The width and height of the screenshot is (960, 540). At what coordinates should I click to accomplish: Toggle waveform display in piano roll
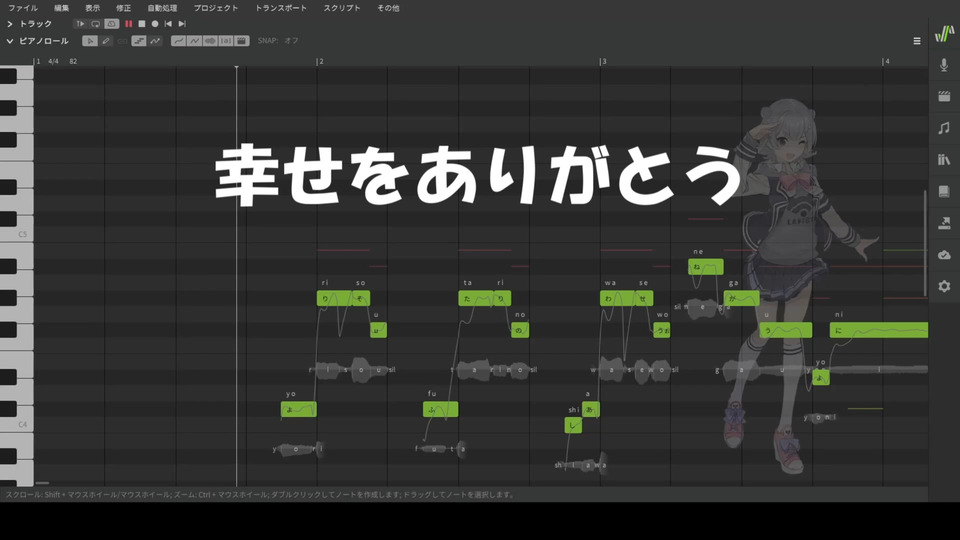click(x=210, y=41)
